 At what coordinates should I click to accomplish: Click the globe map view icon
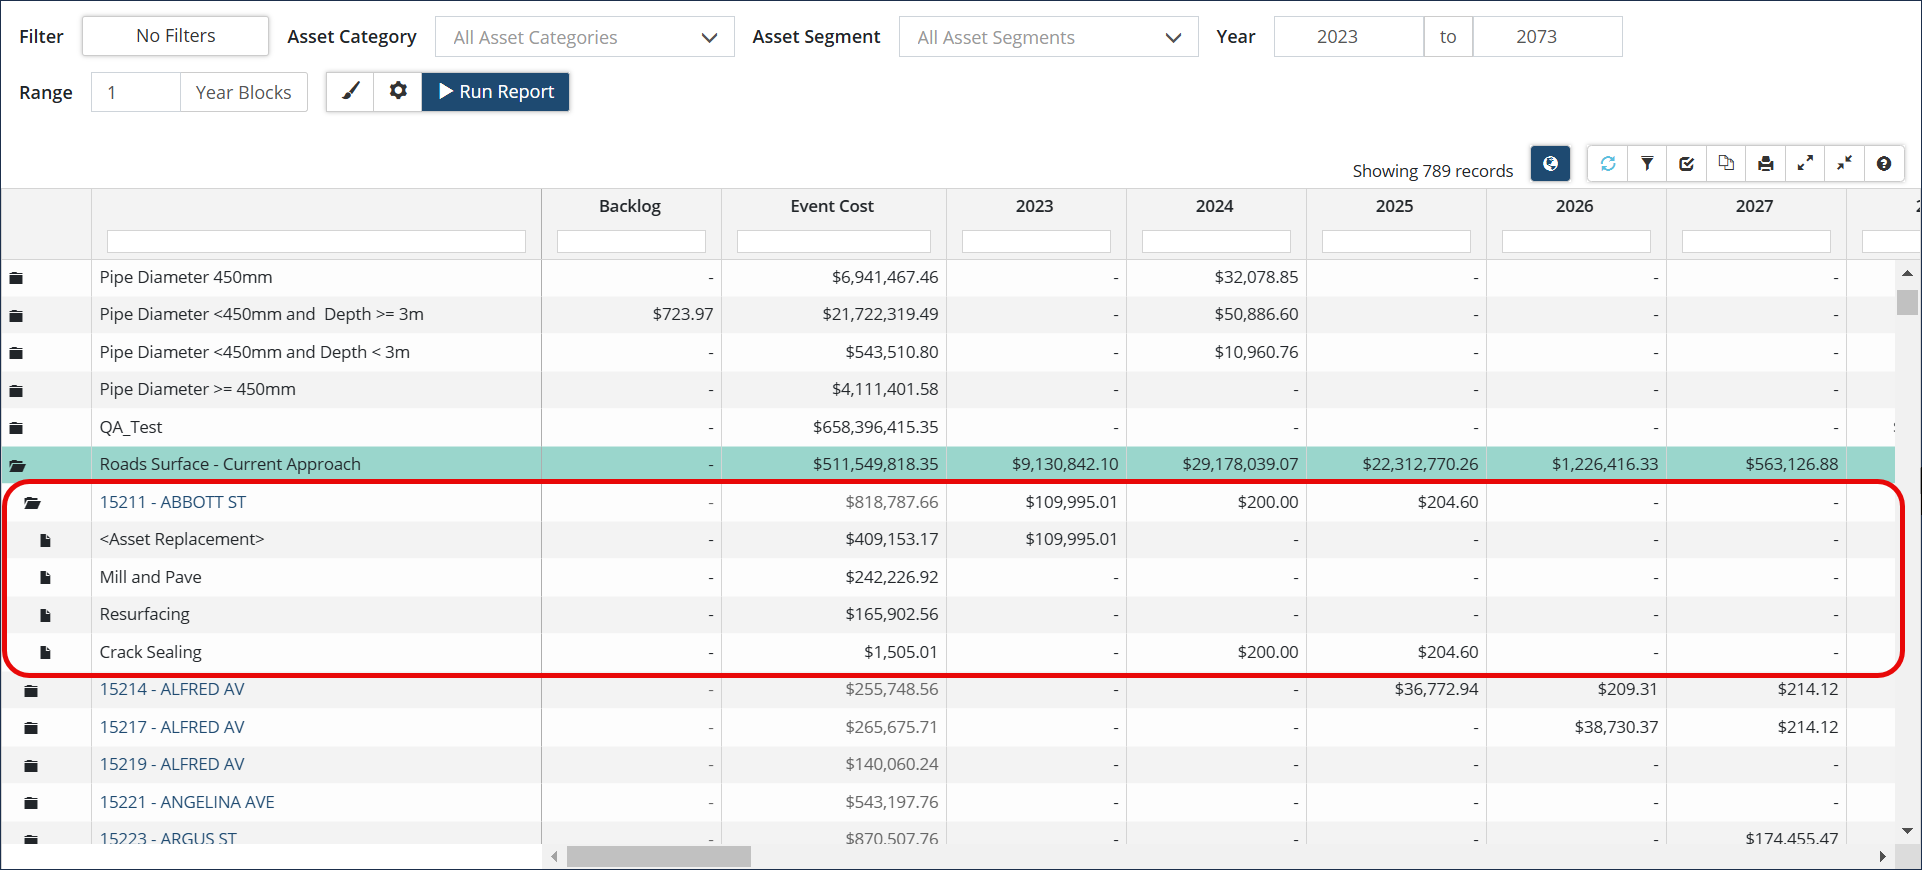(1549, 164)
